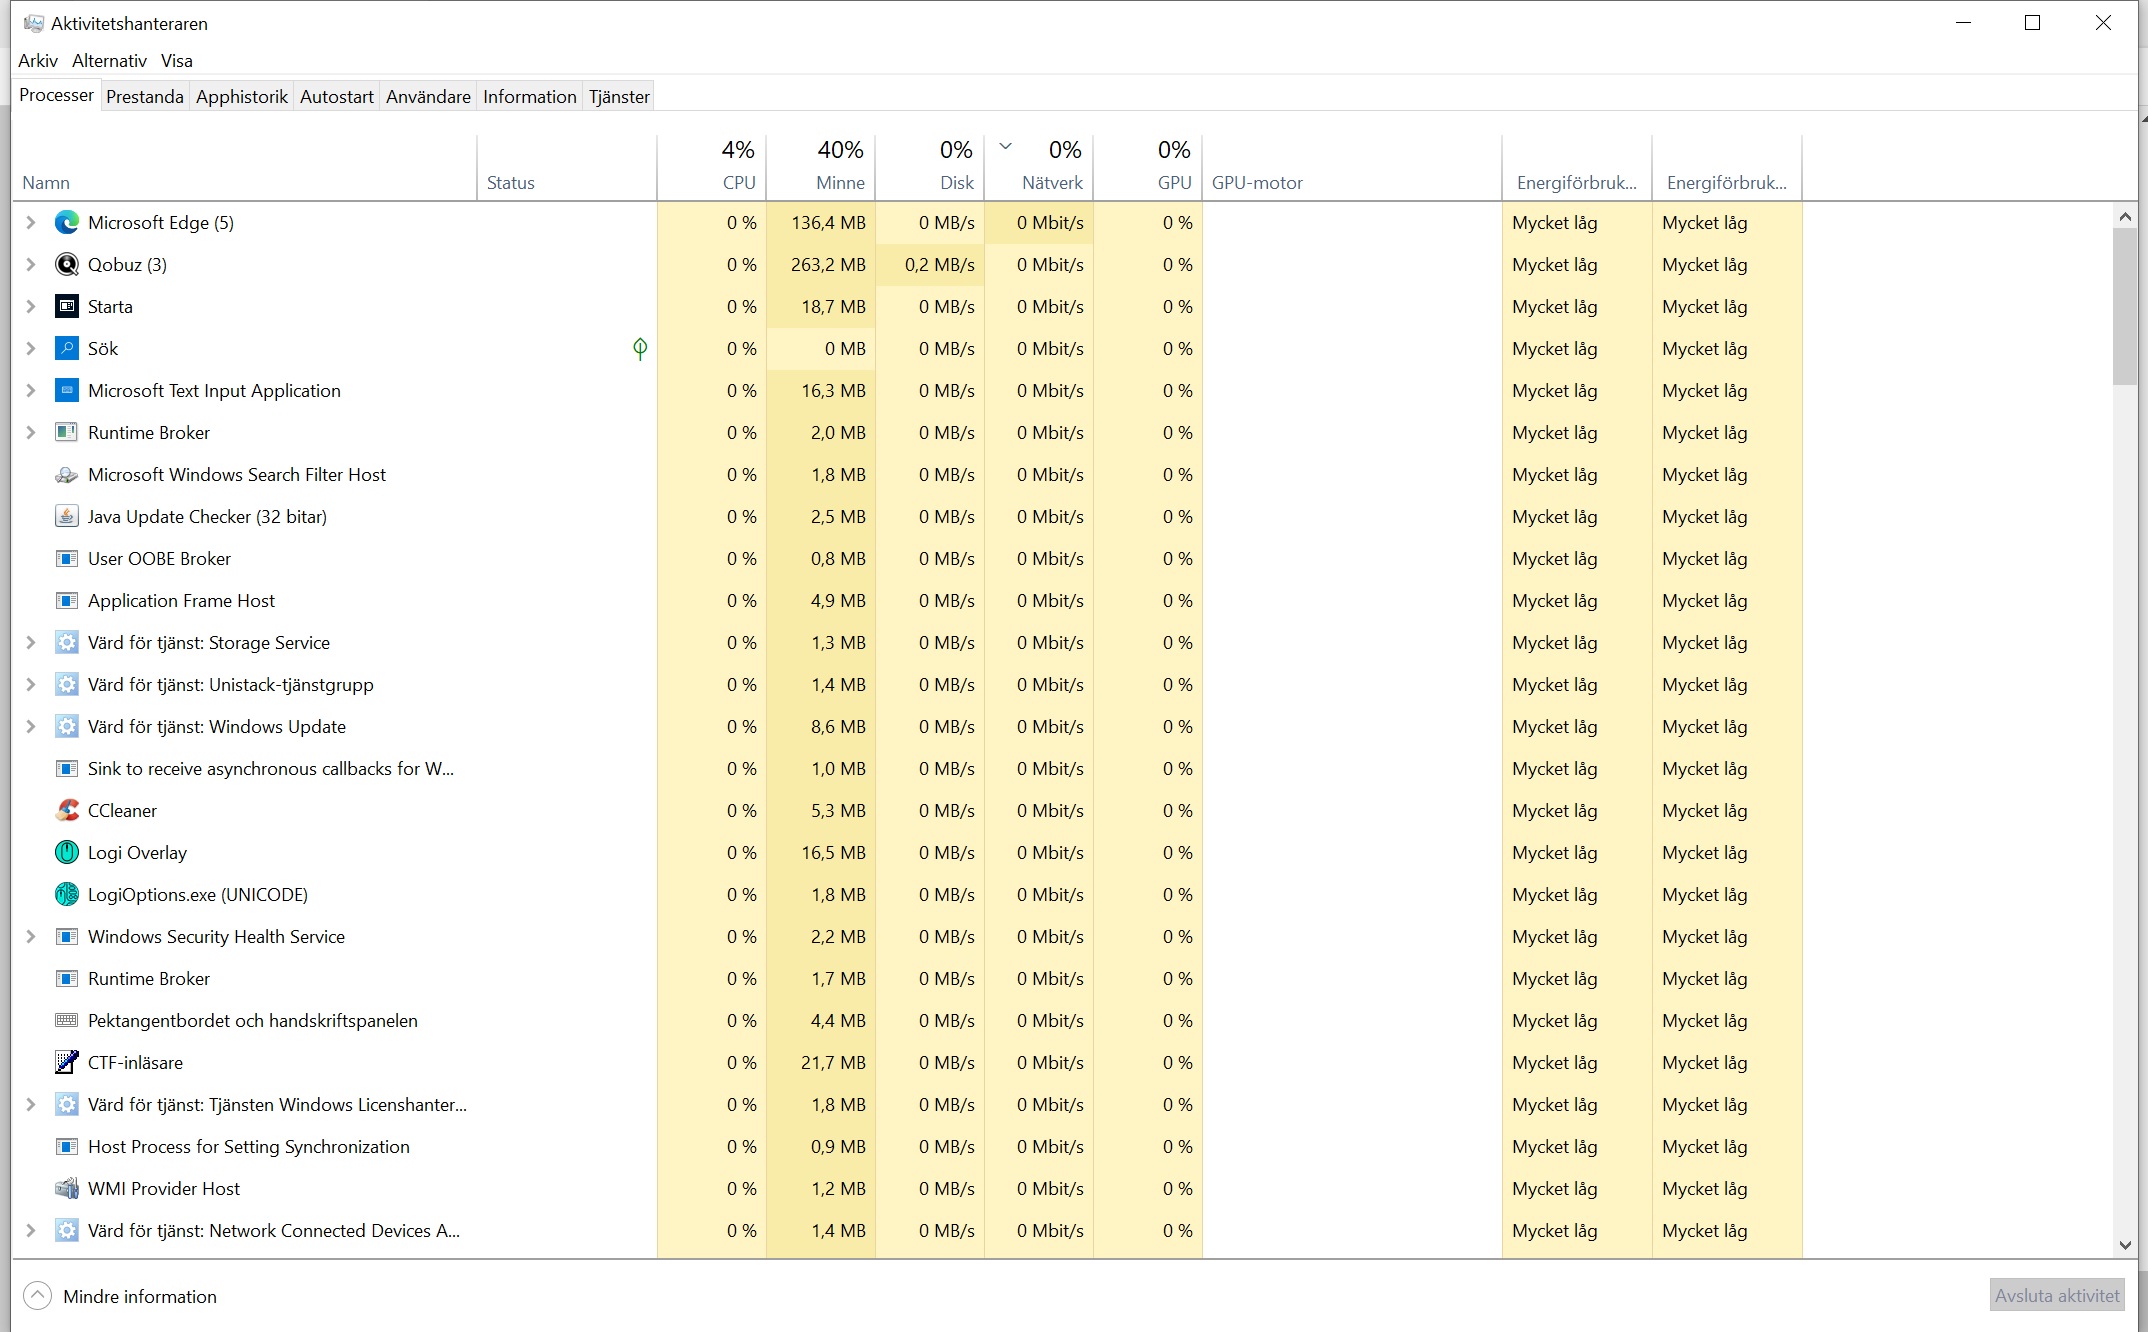Image resolution: width=2148 pixels, height=1332 pixels.
Task: Click the Network Connected Devices service icon
Action: click(67, 1231)
